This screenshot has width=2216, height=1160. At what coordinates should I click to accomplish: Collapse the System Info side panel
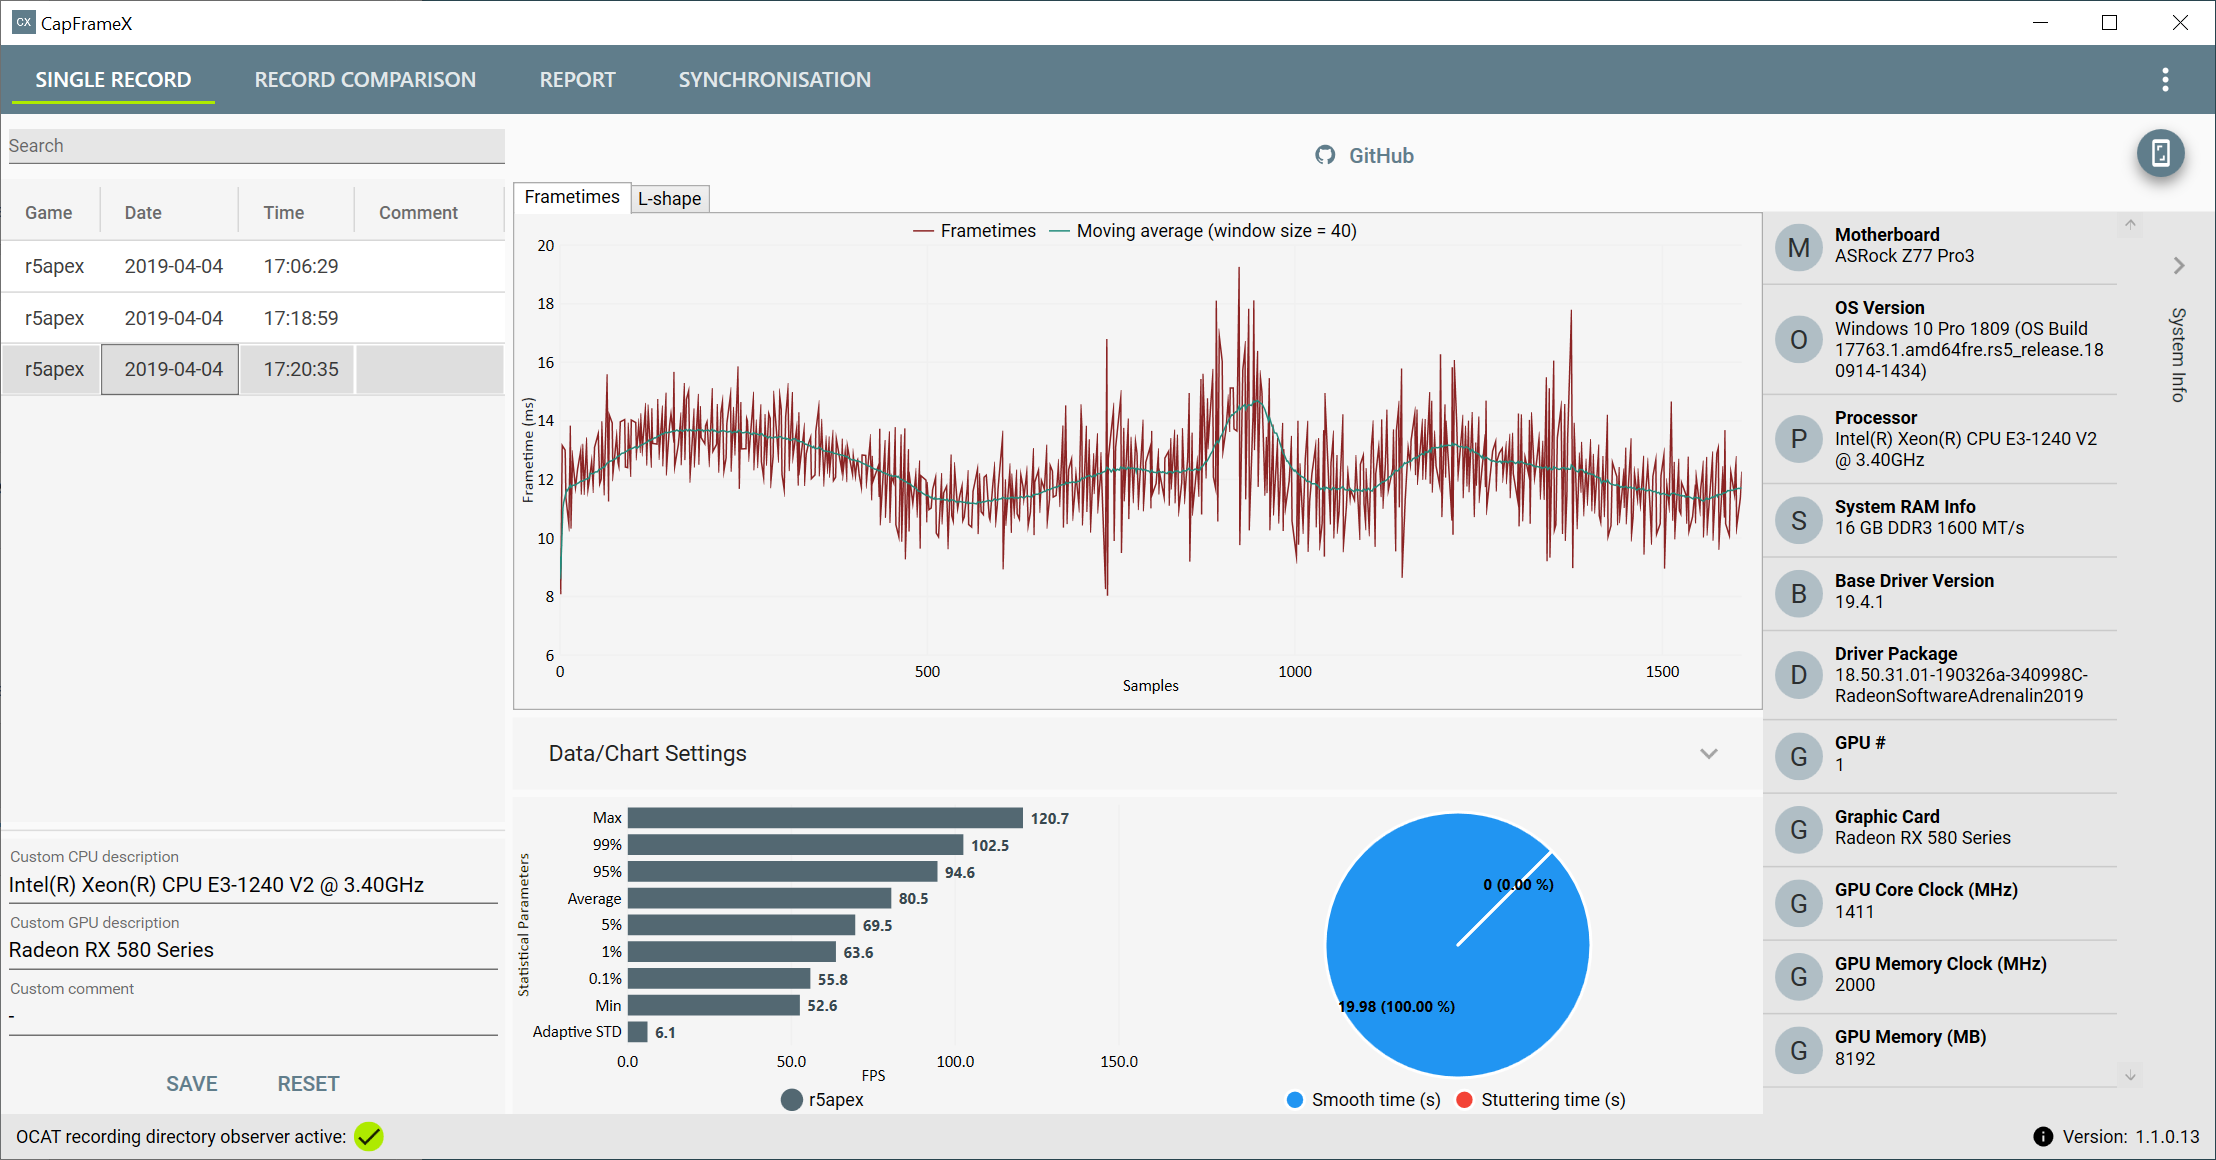tap(2179, 265)
